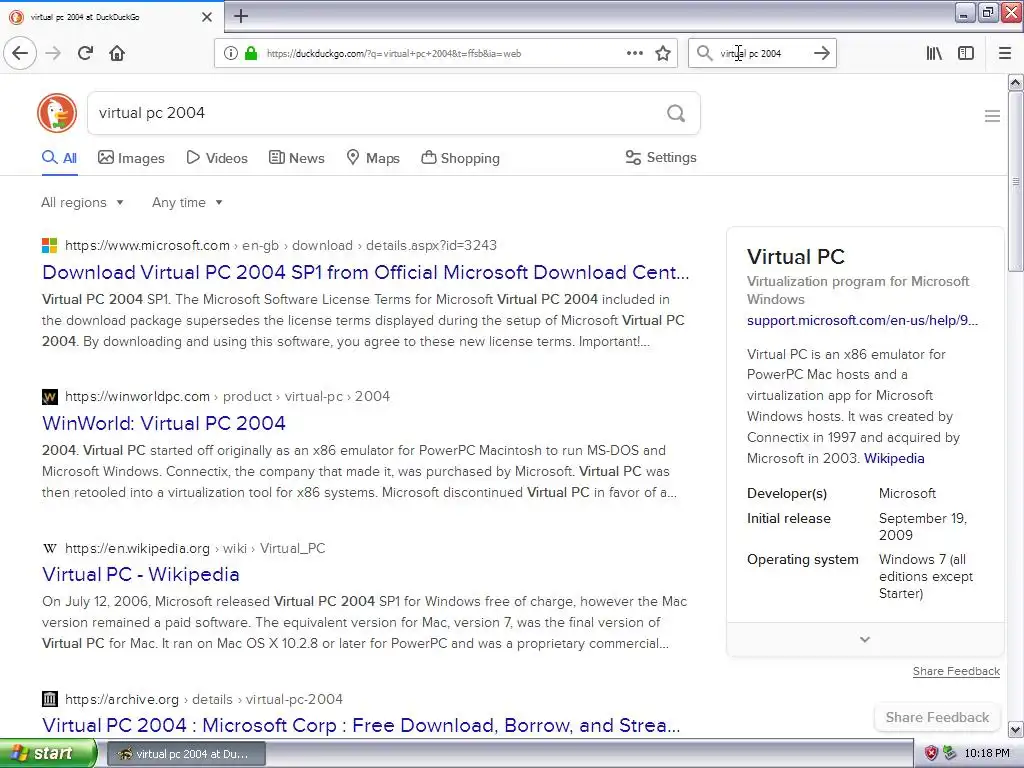Click floating Share Feedback button
The image size is (1024, 768).
[x=937, y=717]
